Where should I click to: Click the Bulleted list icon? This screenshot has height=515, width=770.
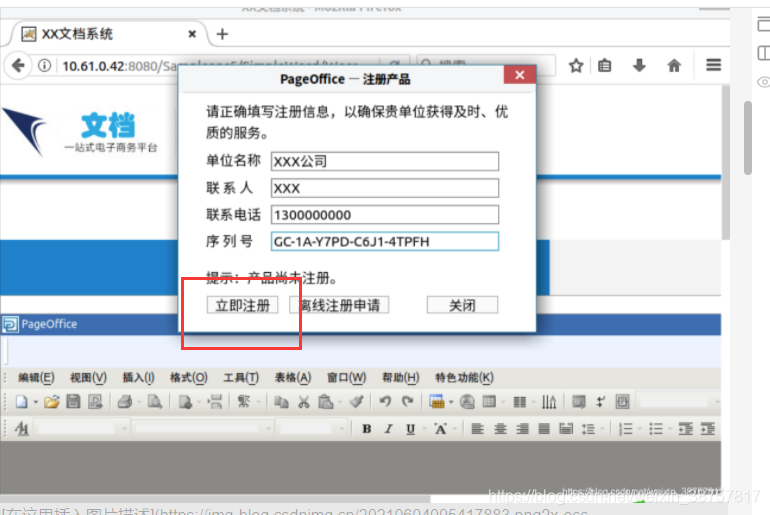pos(656,429)
